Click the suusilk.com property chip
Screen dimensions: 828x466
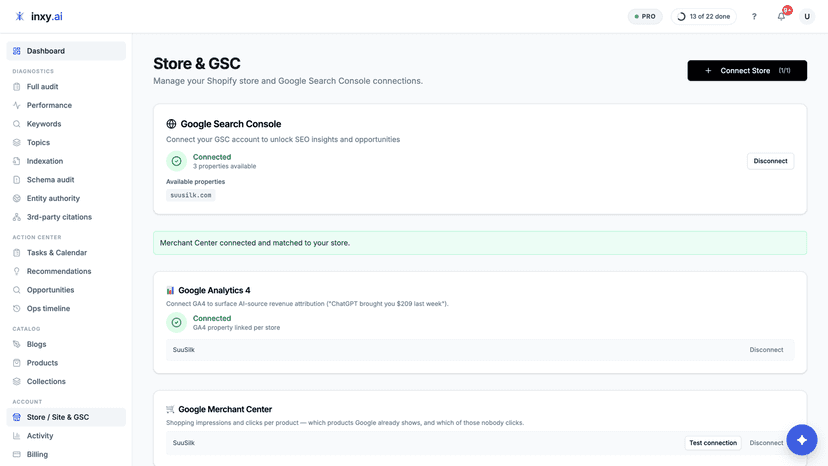coord(191,195)
